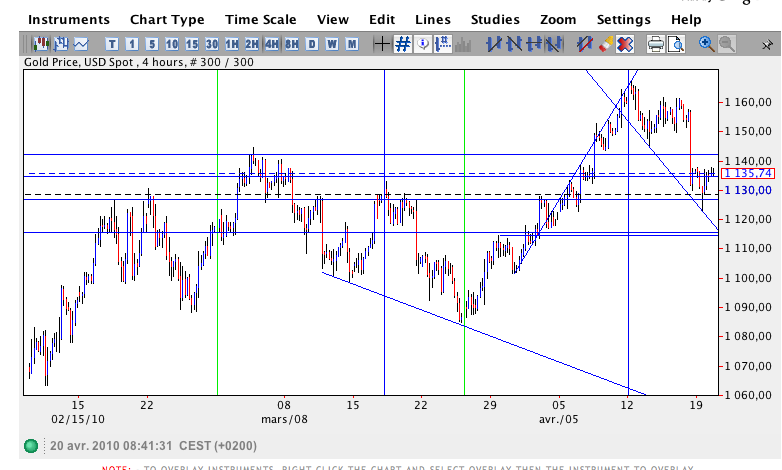Click the crosshair cursor tool

pyautogui.click(x=382, y=44)
